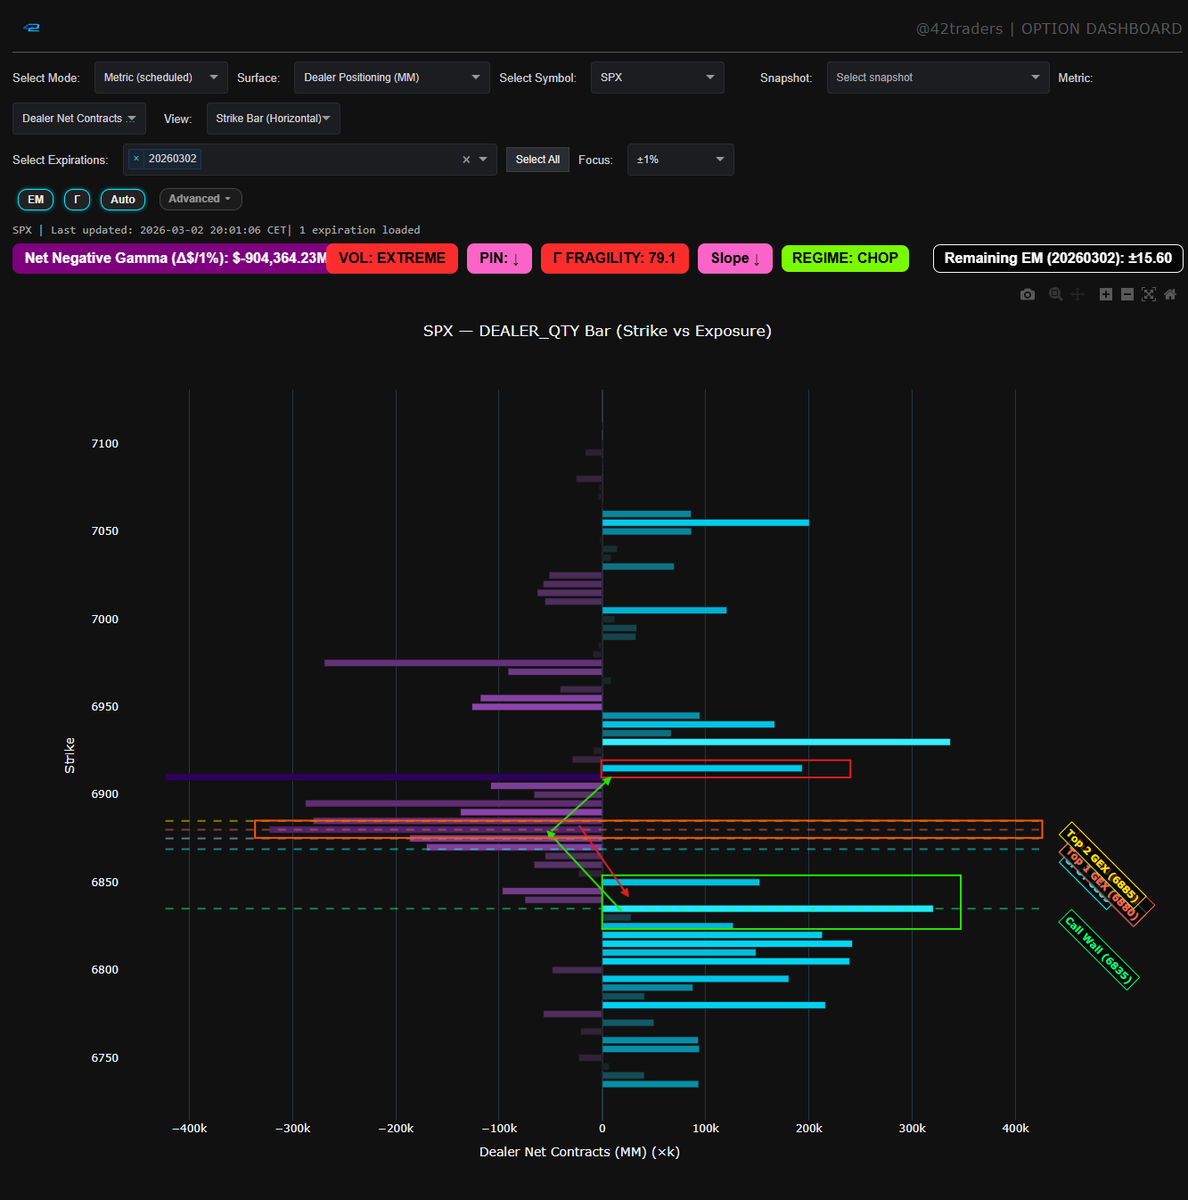
Task: Download the chart as PNG via camera icon
Action: pos(1027,294)
